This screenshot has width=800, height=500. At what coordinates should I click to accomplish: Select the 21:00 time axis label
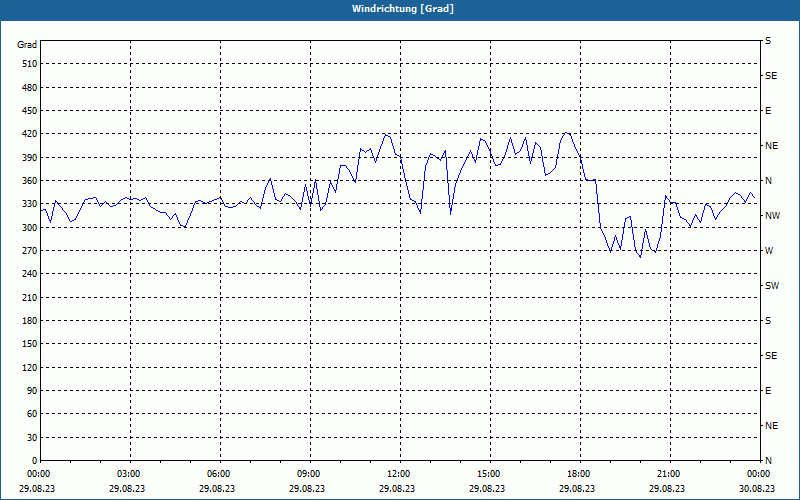pyautogui.click(x=667, y=474)
